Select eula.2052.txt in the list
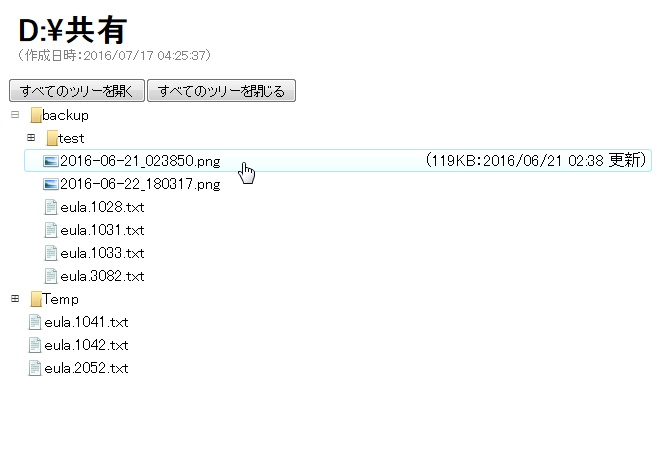Viewport: 660px width, 462px height. click(86, 369)
